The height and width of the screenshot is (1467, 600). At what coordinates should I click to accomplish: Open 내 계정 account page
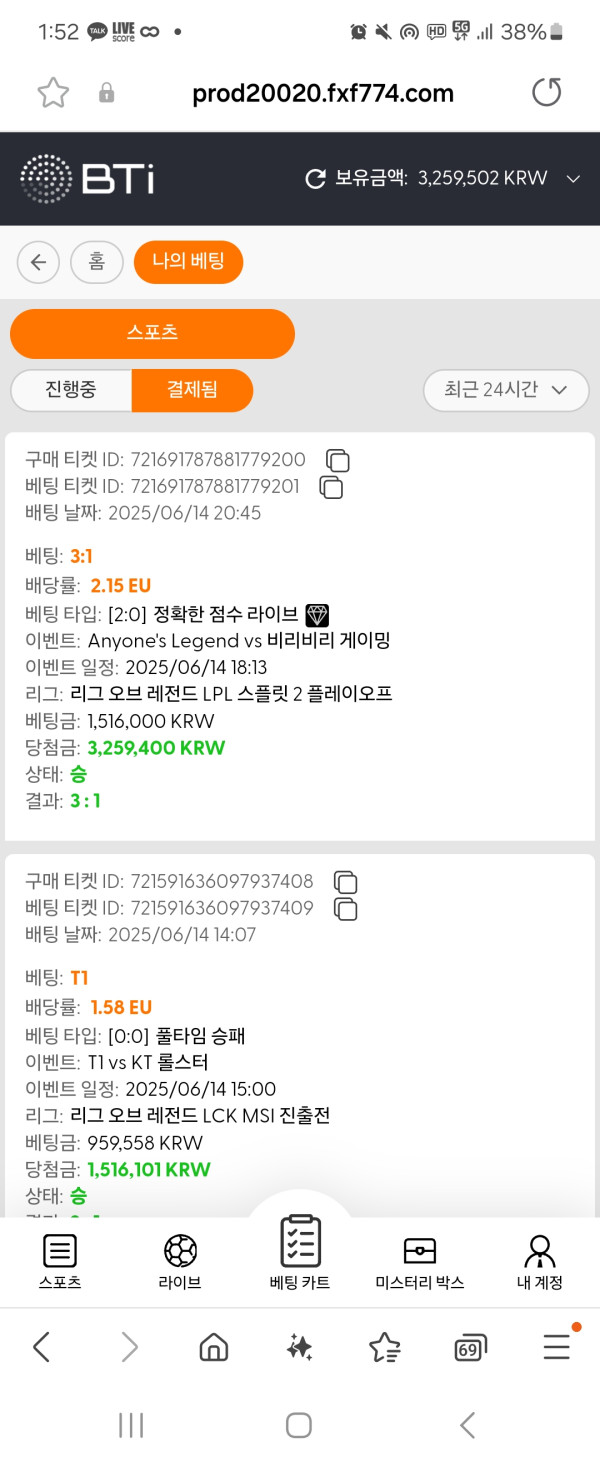(540, 1251)
